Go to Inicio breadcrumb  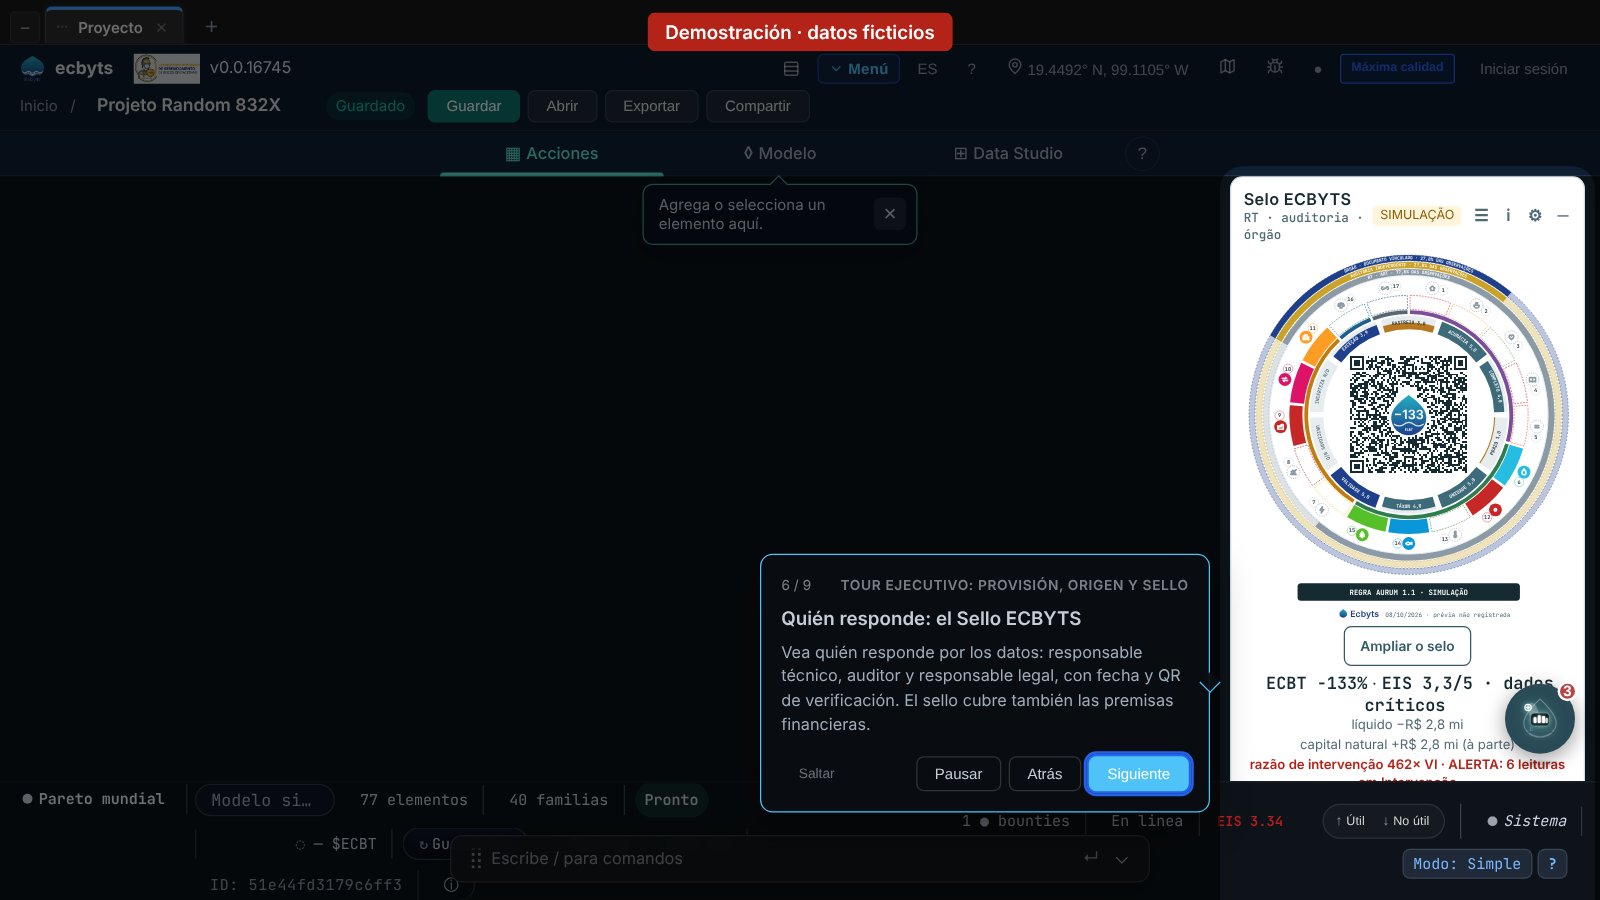click(38, 106)
